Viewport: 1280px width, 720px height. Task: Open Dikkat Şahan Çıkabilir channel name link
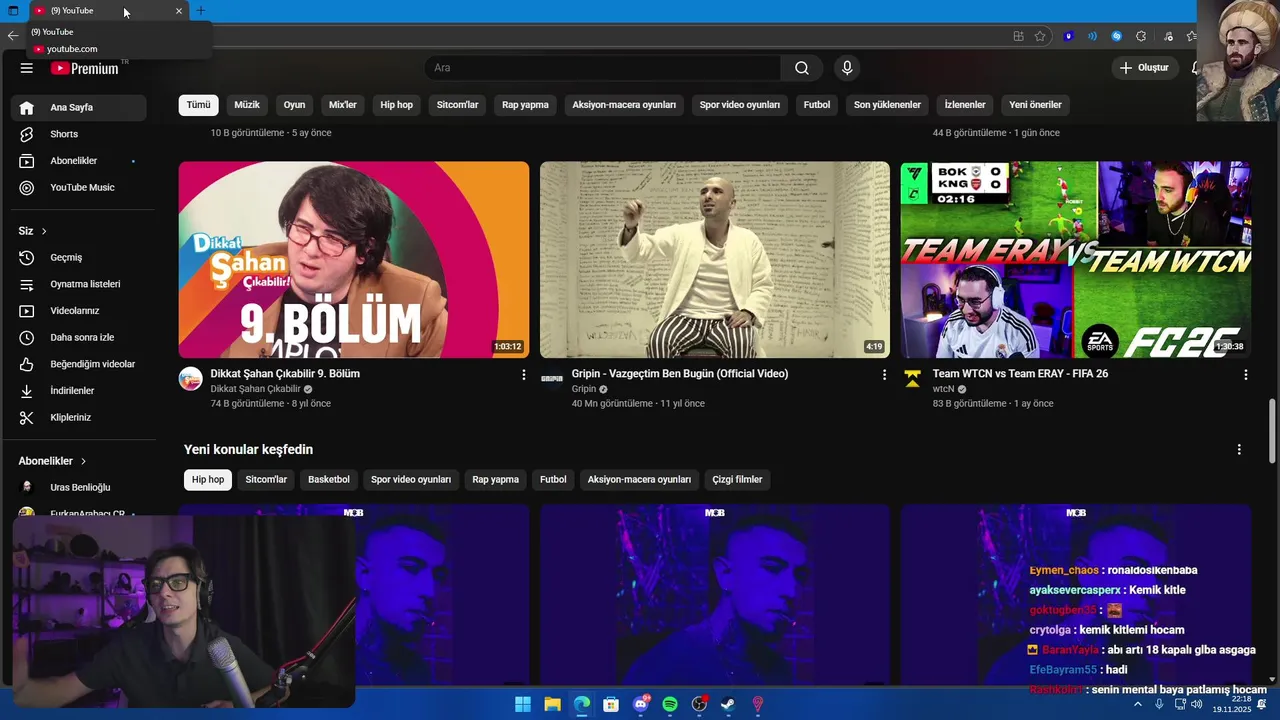point(255,389)
